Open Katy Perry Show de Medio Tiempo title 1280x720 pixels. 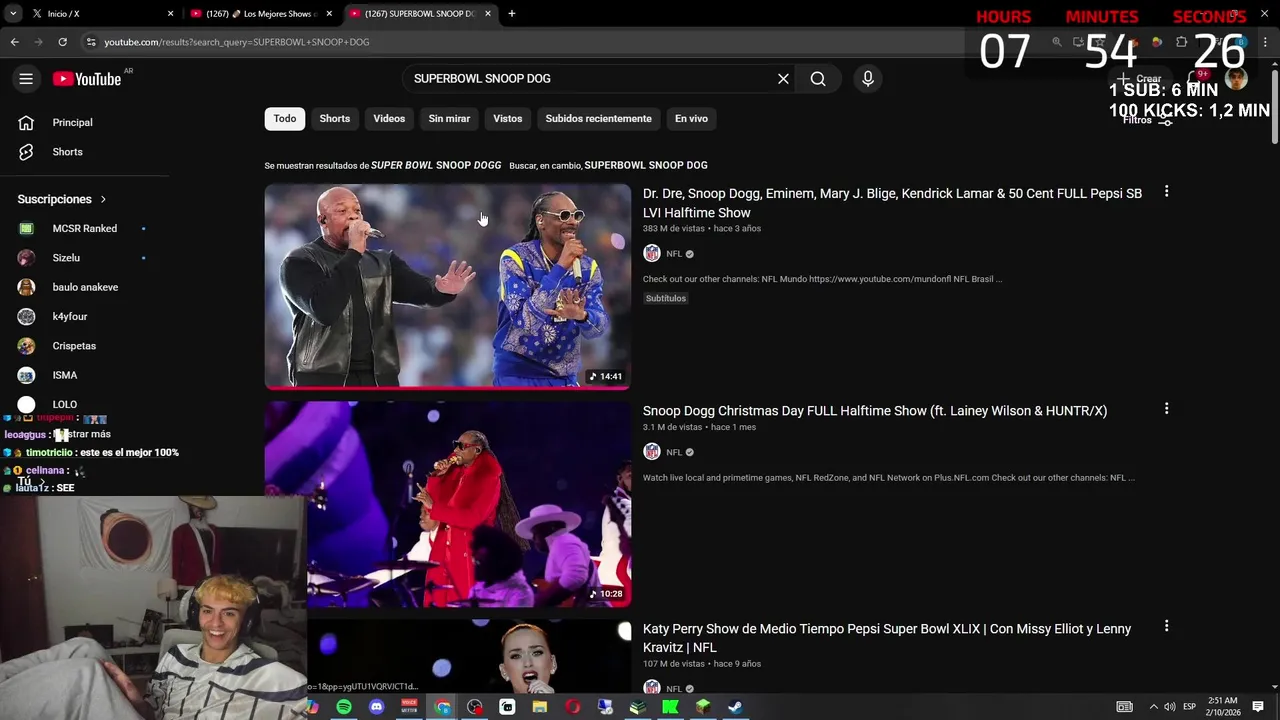[x=887, y=638]
